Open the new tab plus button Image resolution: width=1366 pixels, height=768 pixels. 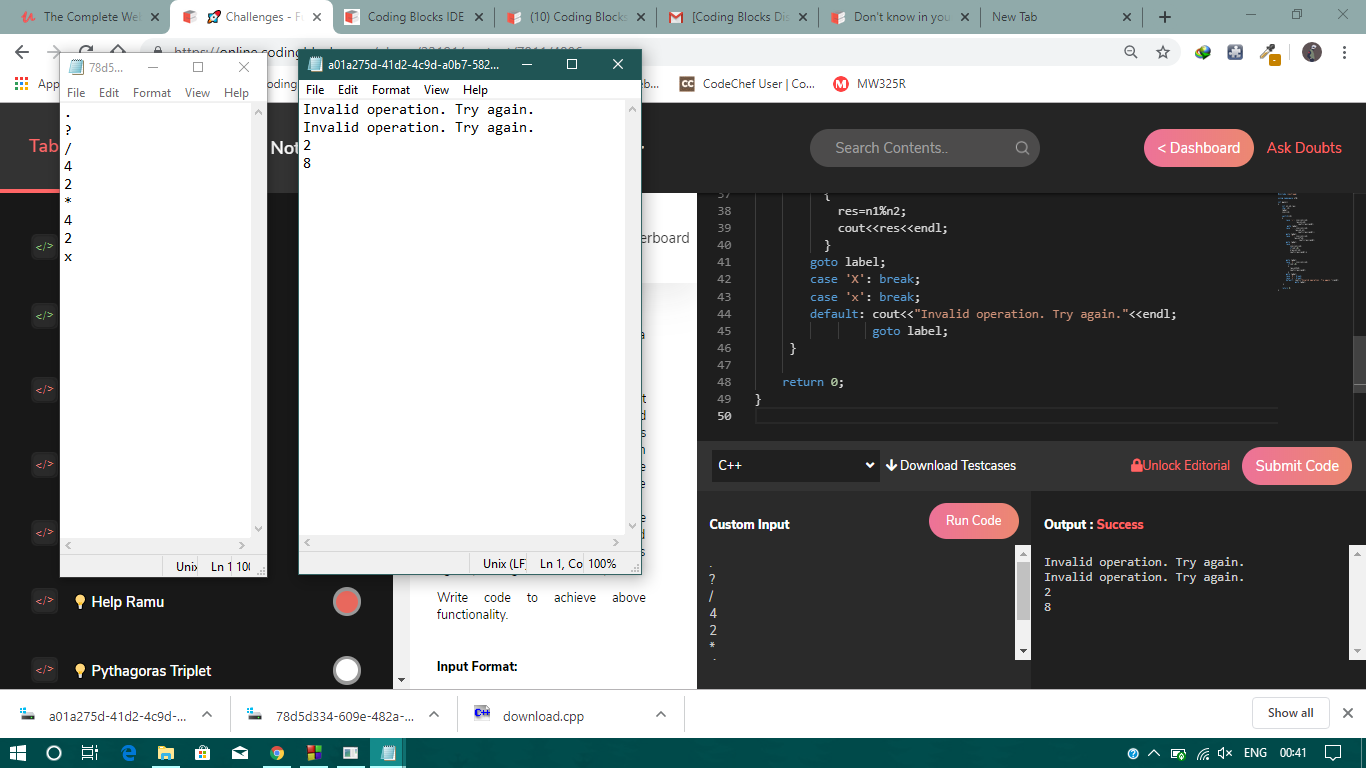click(1164, 17)
